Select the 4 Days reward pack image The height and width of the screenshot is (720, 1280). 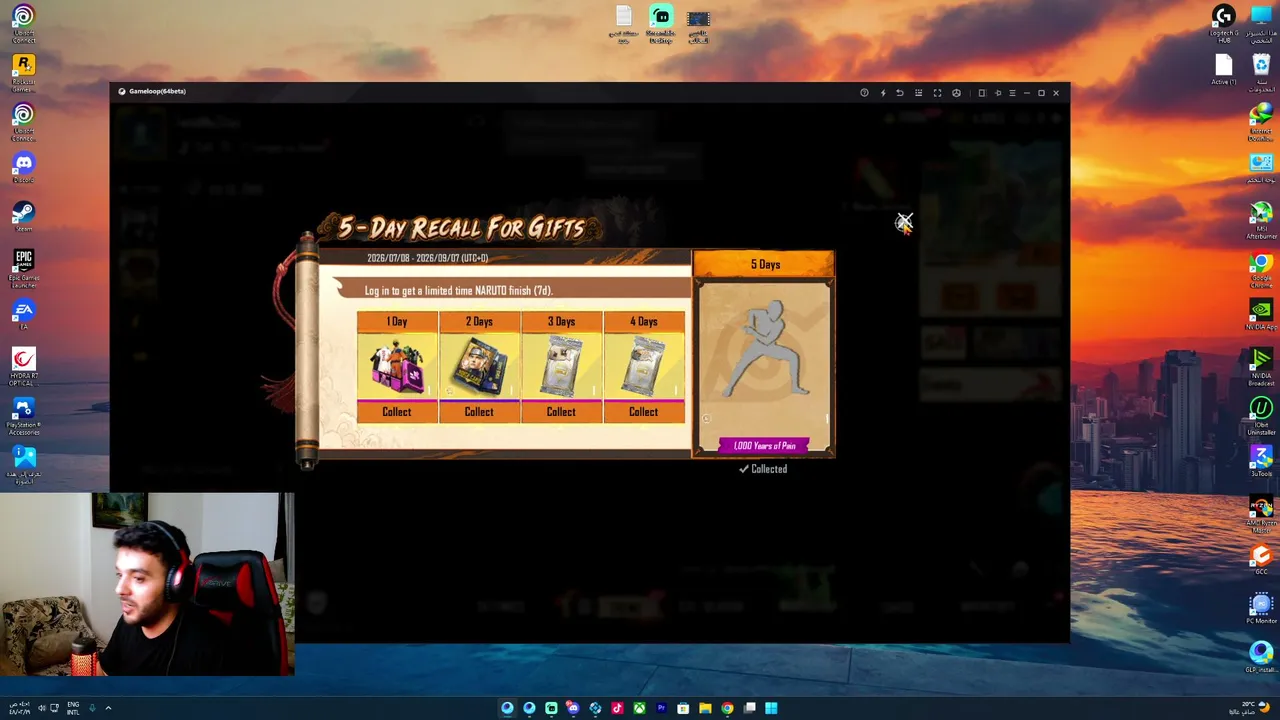click(643, 366)
